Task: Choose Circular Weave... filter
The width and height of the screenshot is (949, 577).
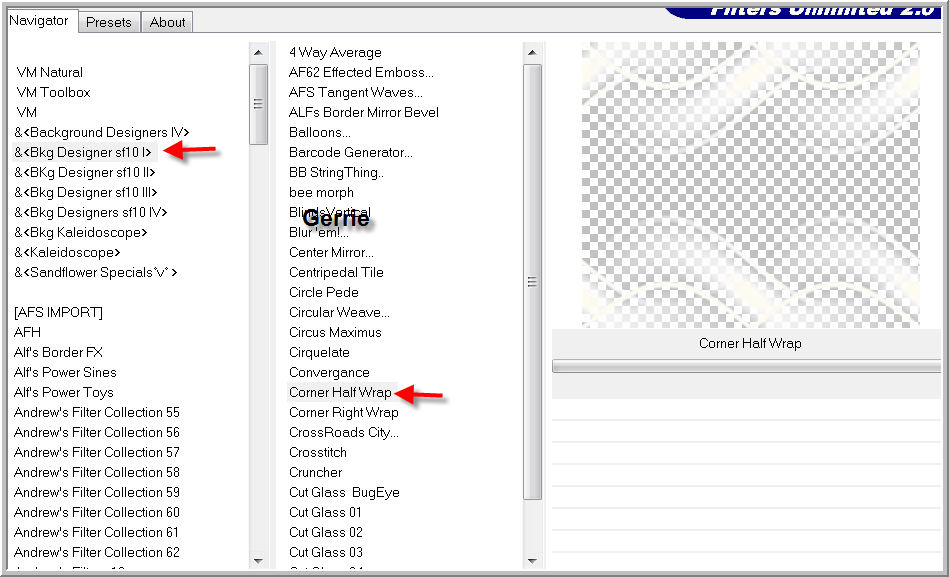Action: pyautogui.click(x=340, y=312)
